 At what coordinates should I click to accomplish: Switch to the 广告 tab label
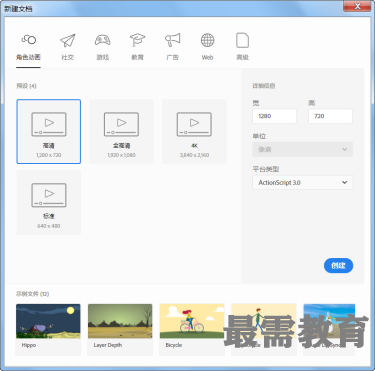173,57
